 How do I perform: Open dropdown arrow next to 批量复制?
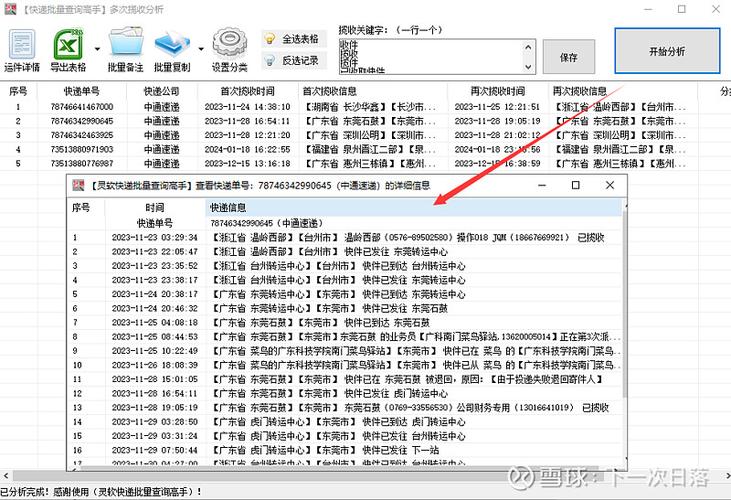point(201,49)
